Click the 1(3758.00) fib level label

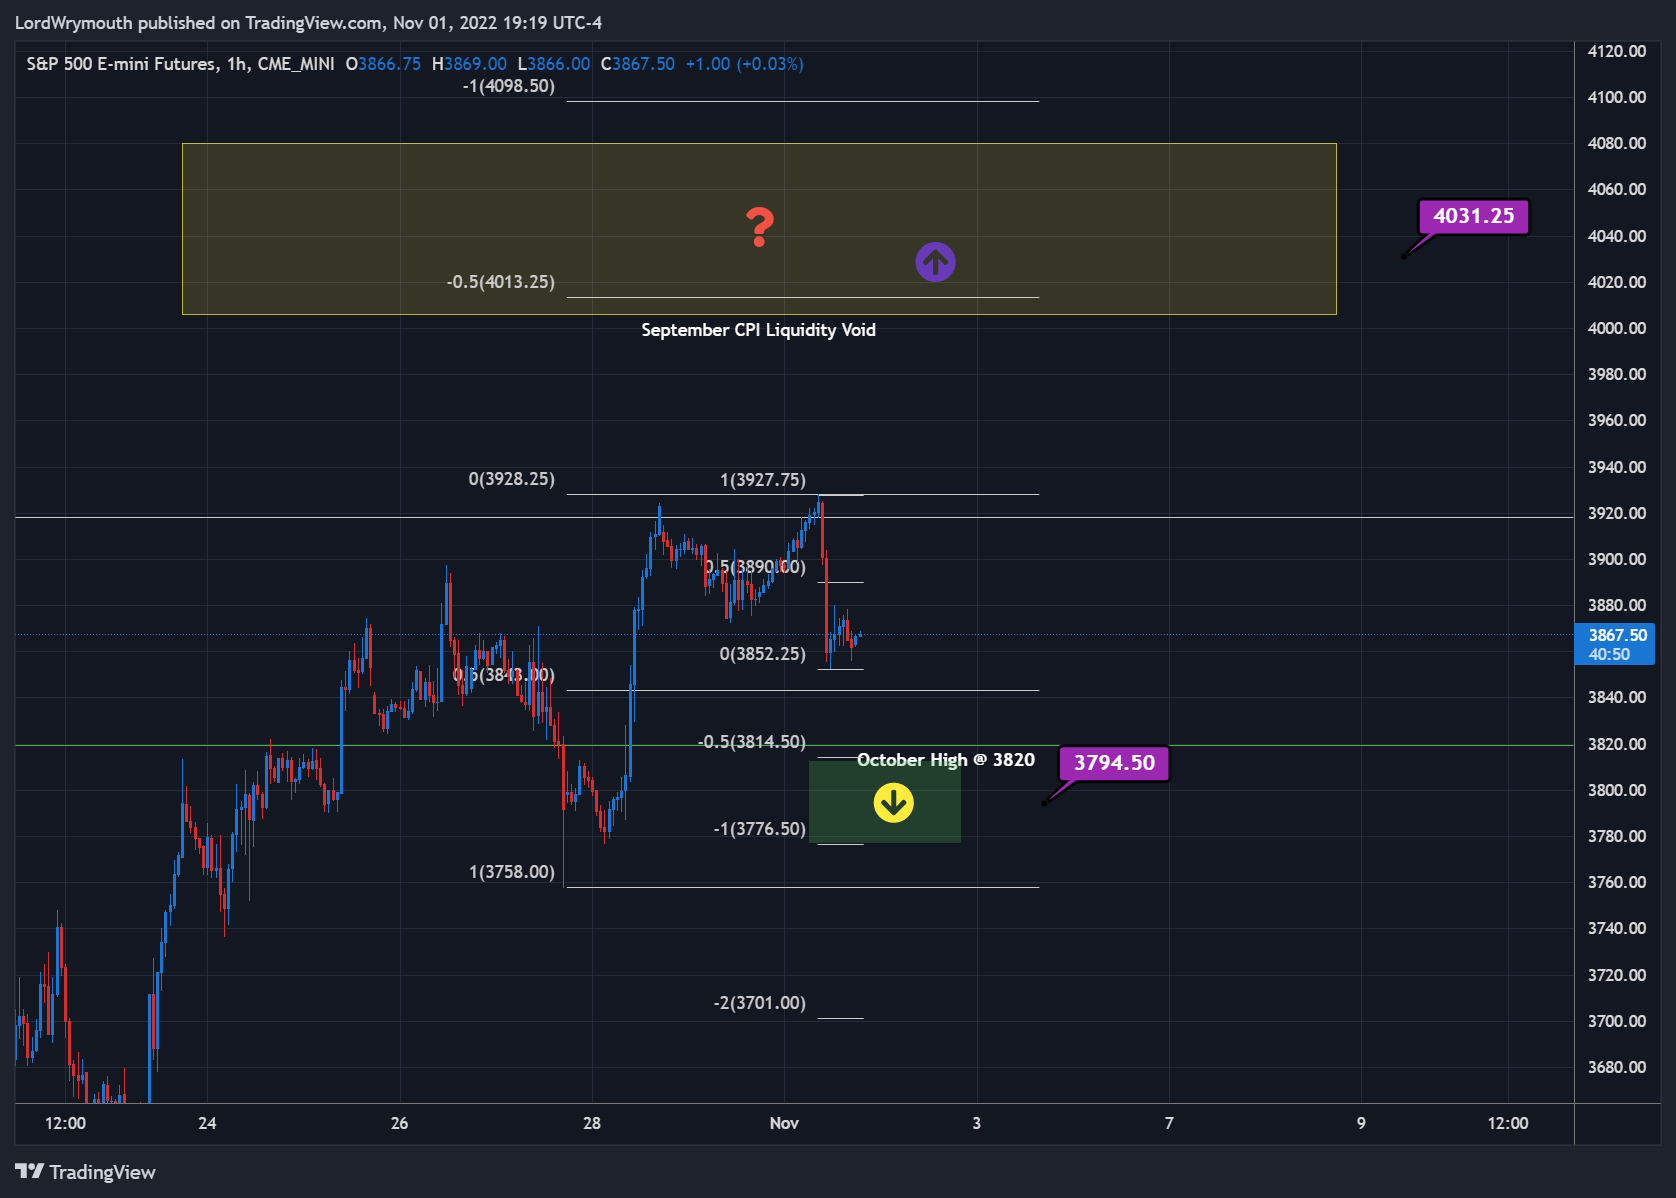click(x=512, y=872)
